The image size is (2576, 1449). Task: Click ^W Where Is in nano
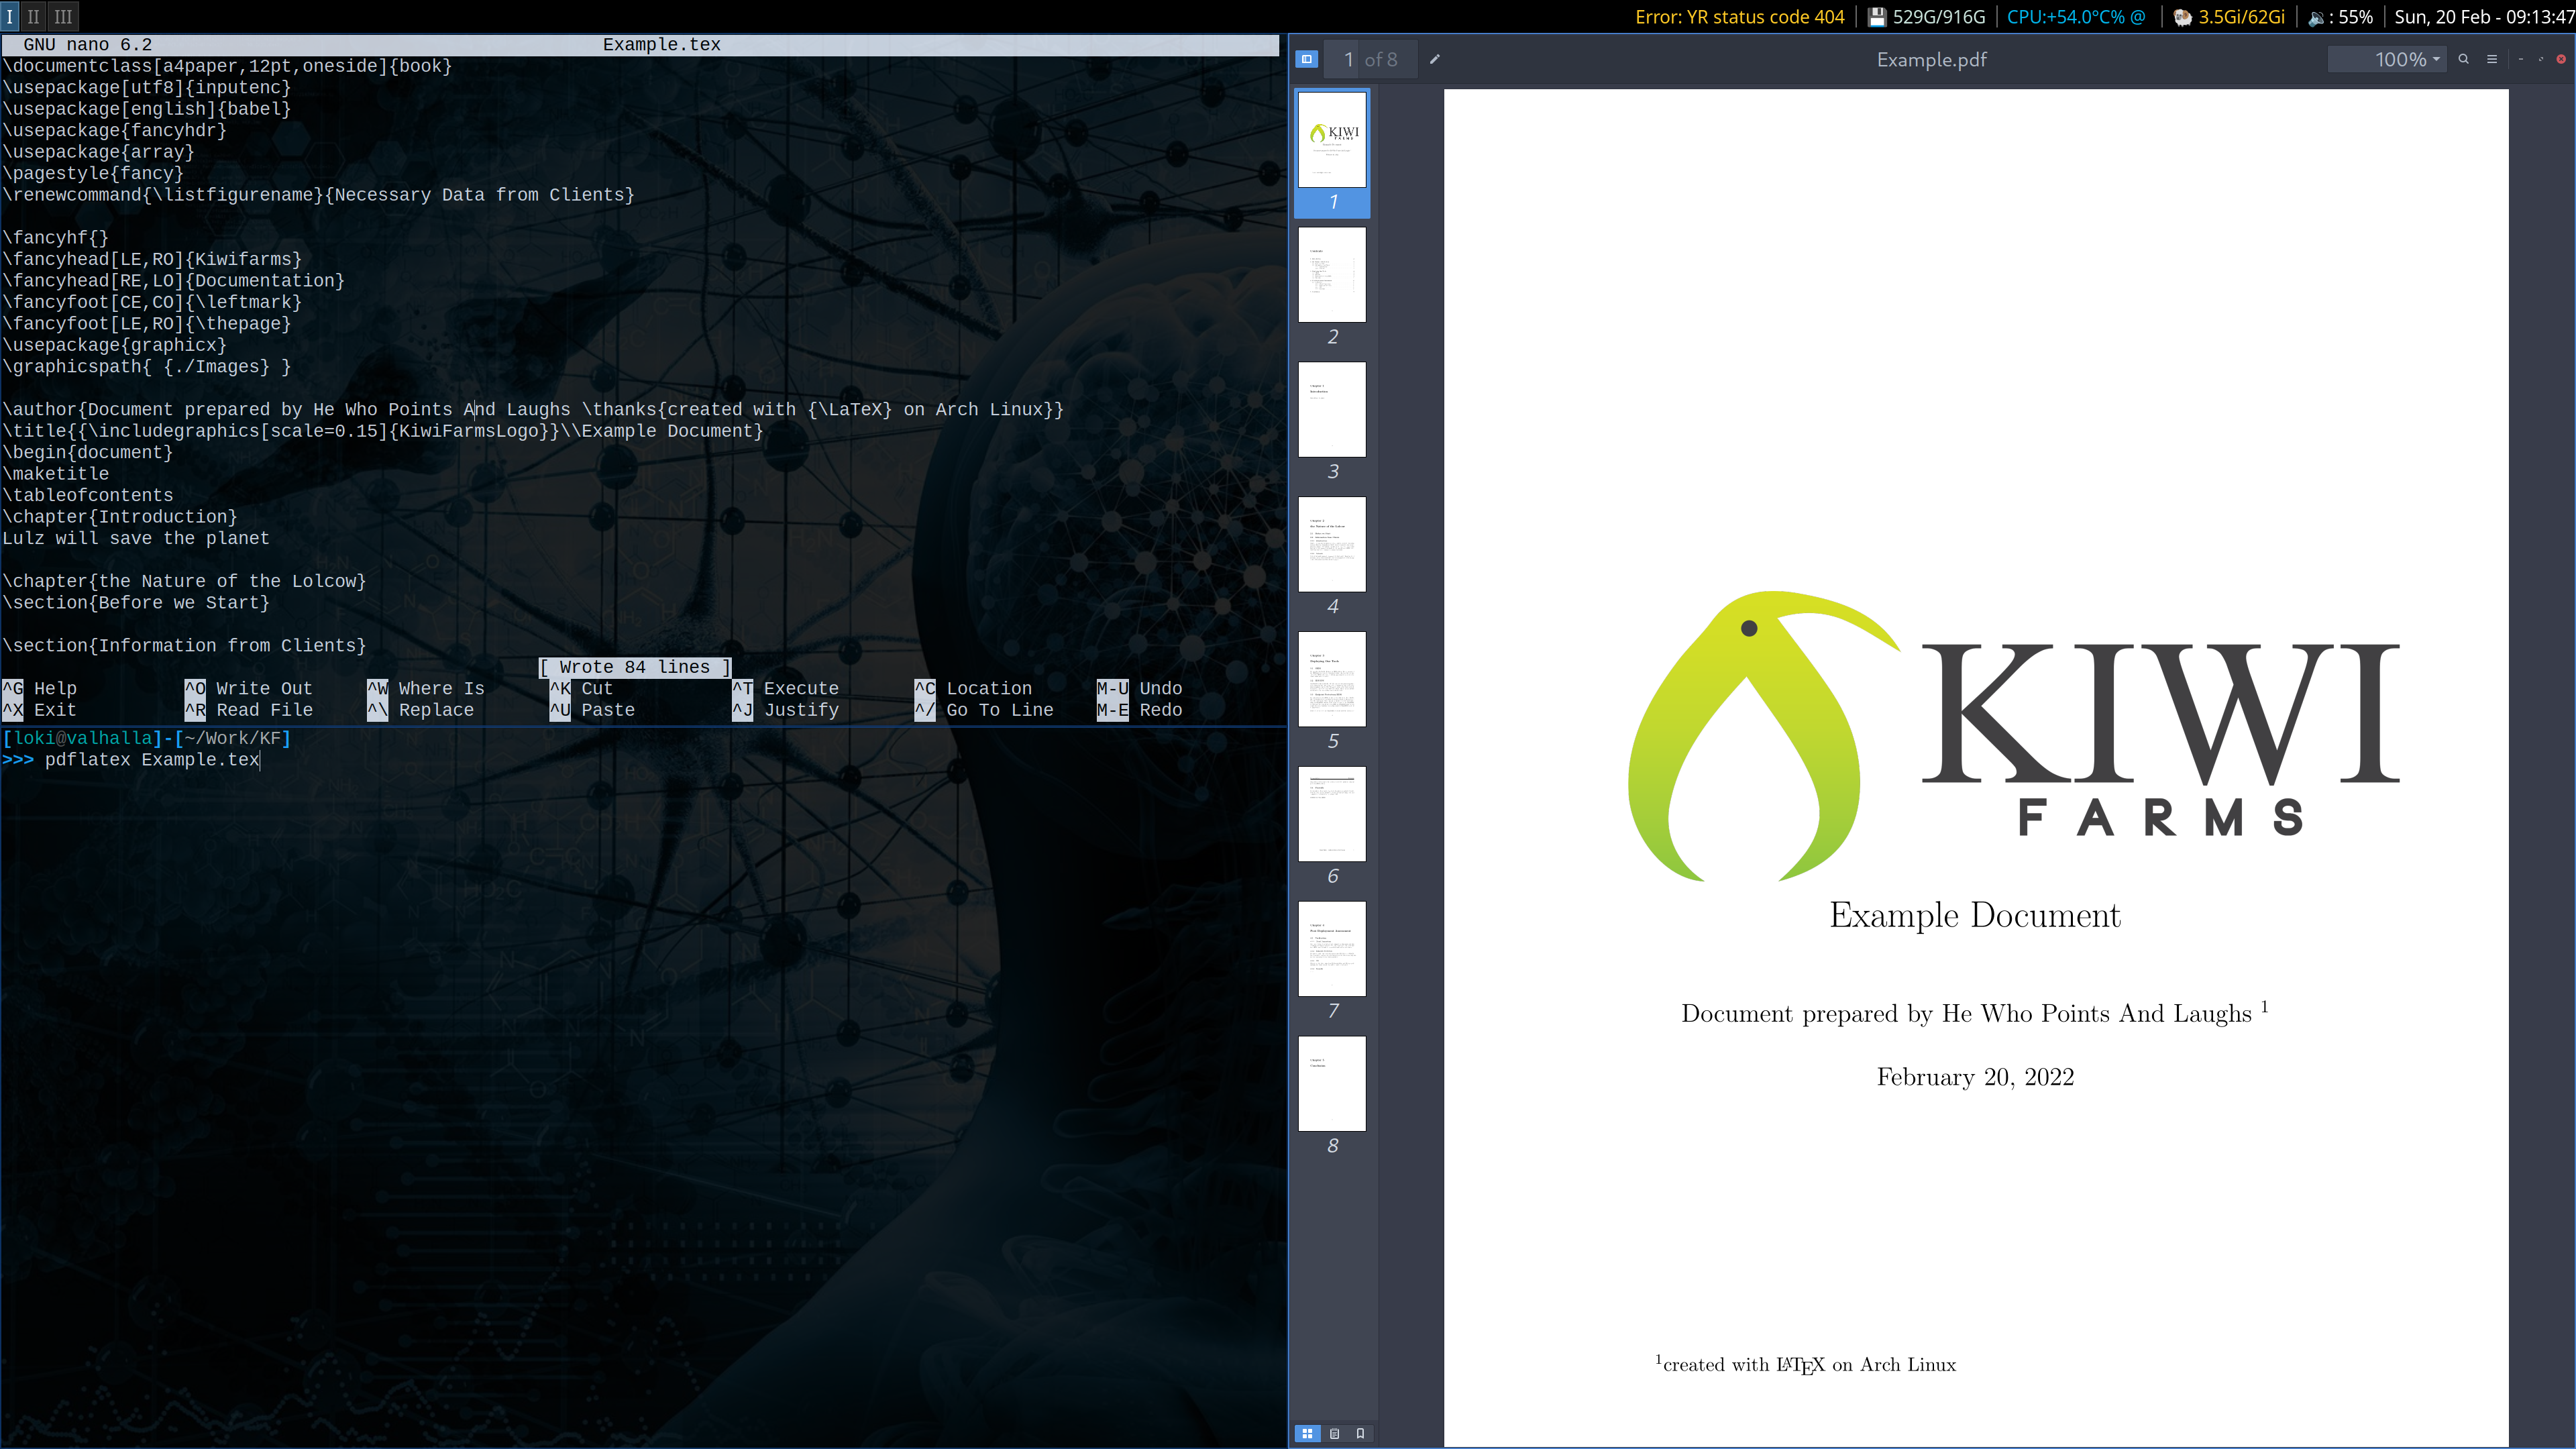(x=426, y=688)
